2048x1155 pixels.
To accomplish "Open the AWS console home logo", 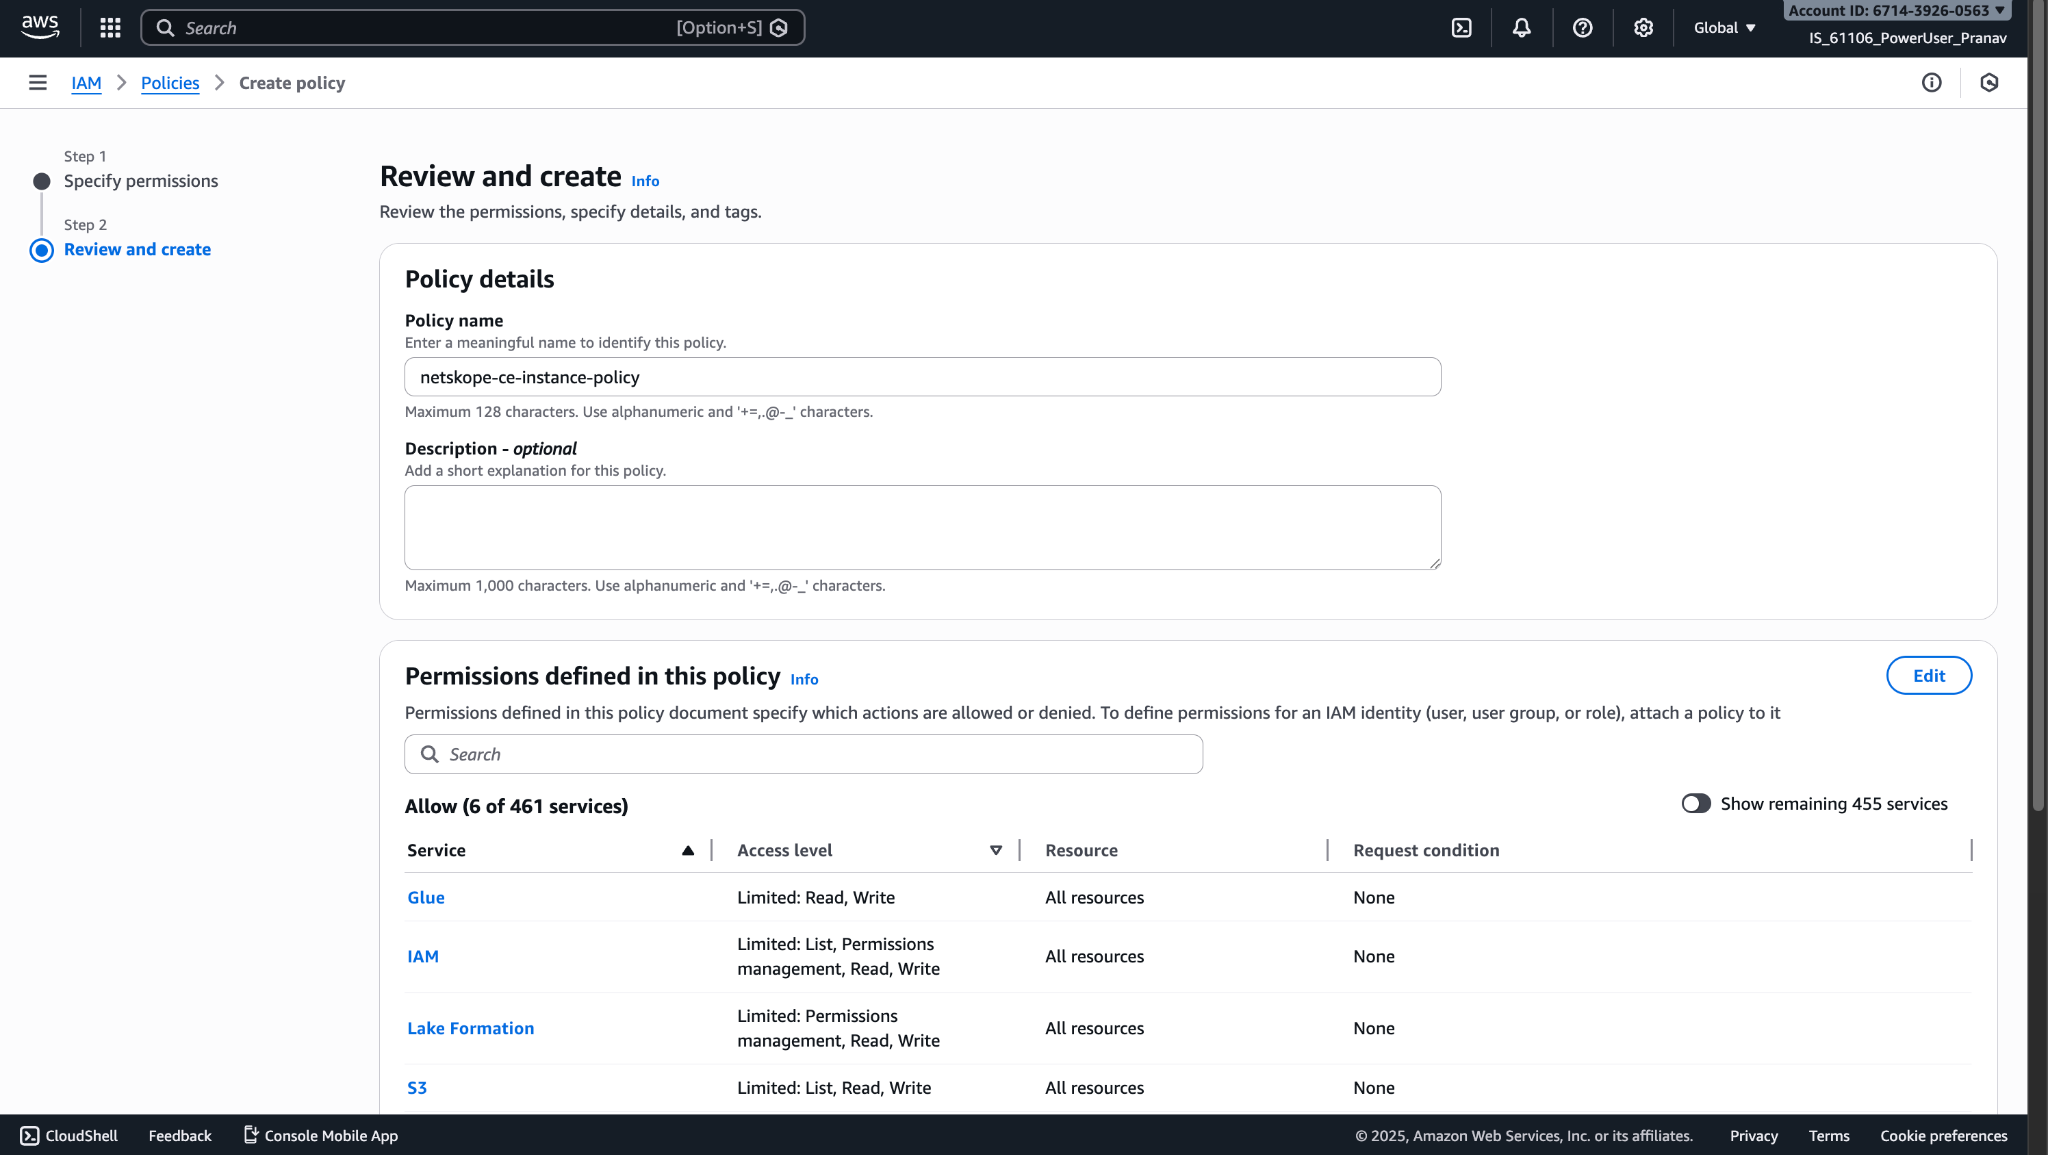I will pos(40,27).
